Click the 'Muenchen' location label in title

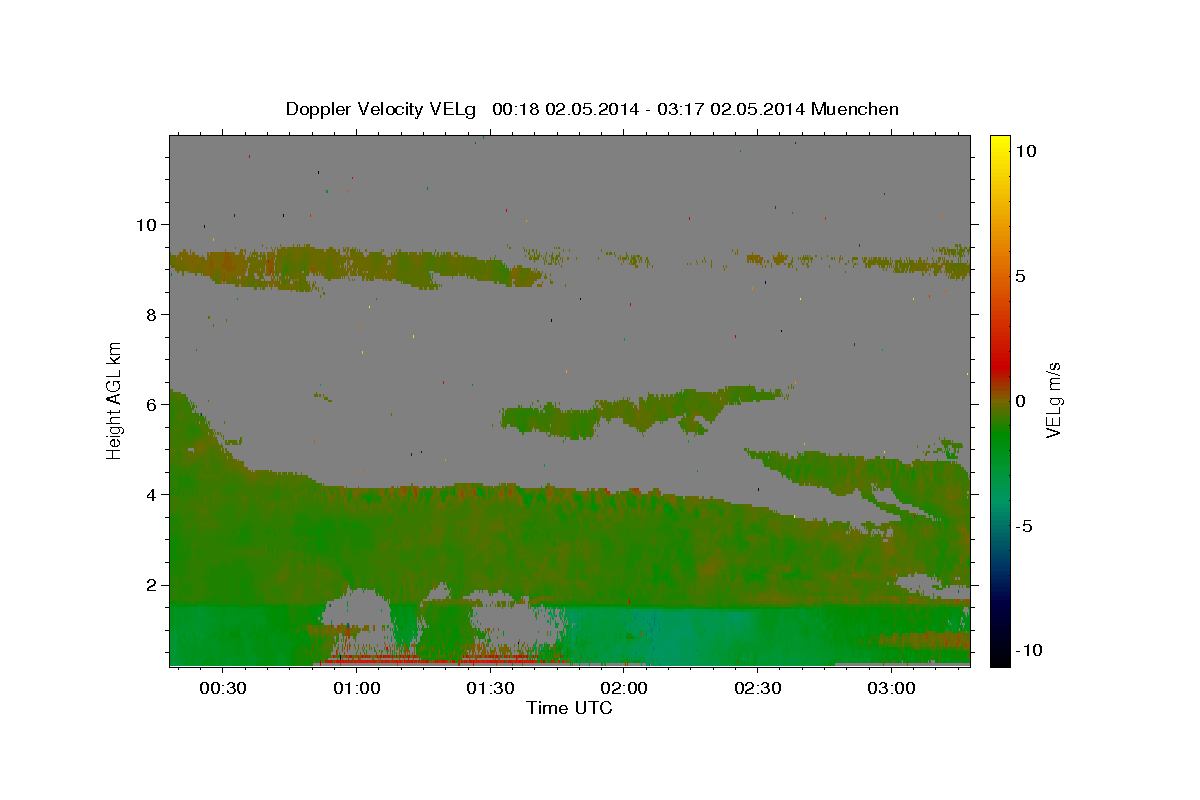pos(855,109)
